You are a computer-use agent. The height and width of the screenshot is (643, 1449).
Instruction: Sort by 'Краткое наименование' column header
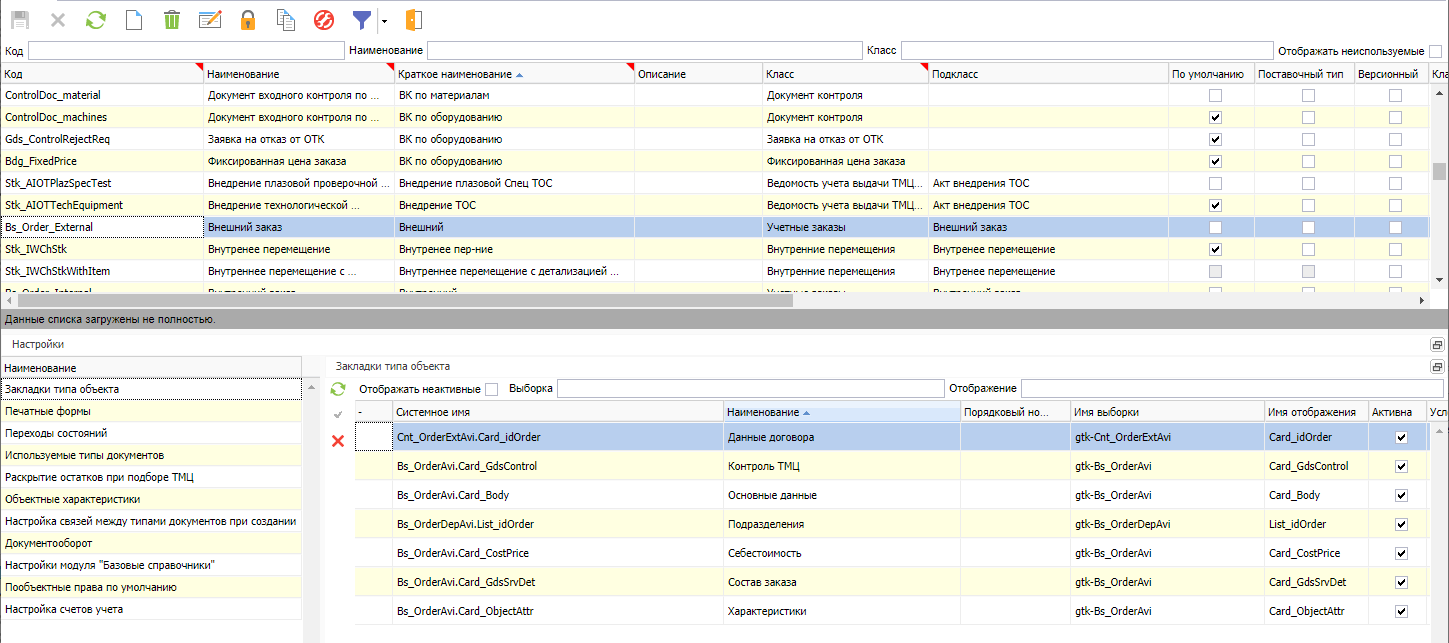pyautogui.click(x=456, y=74)
